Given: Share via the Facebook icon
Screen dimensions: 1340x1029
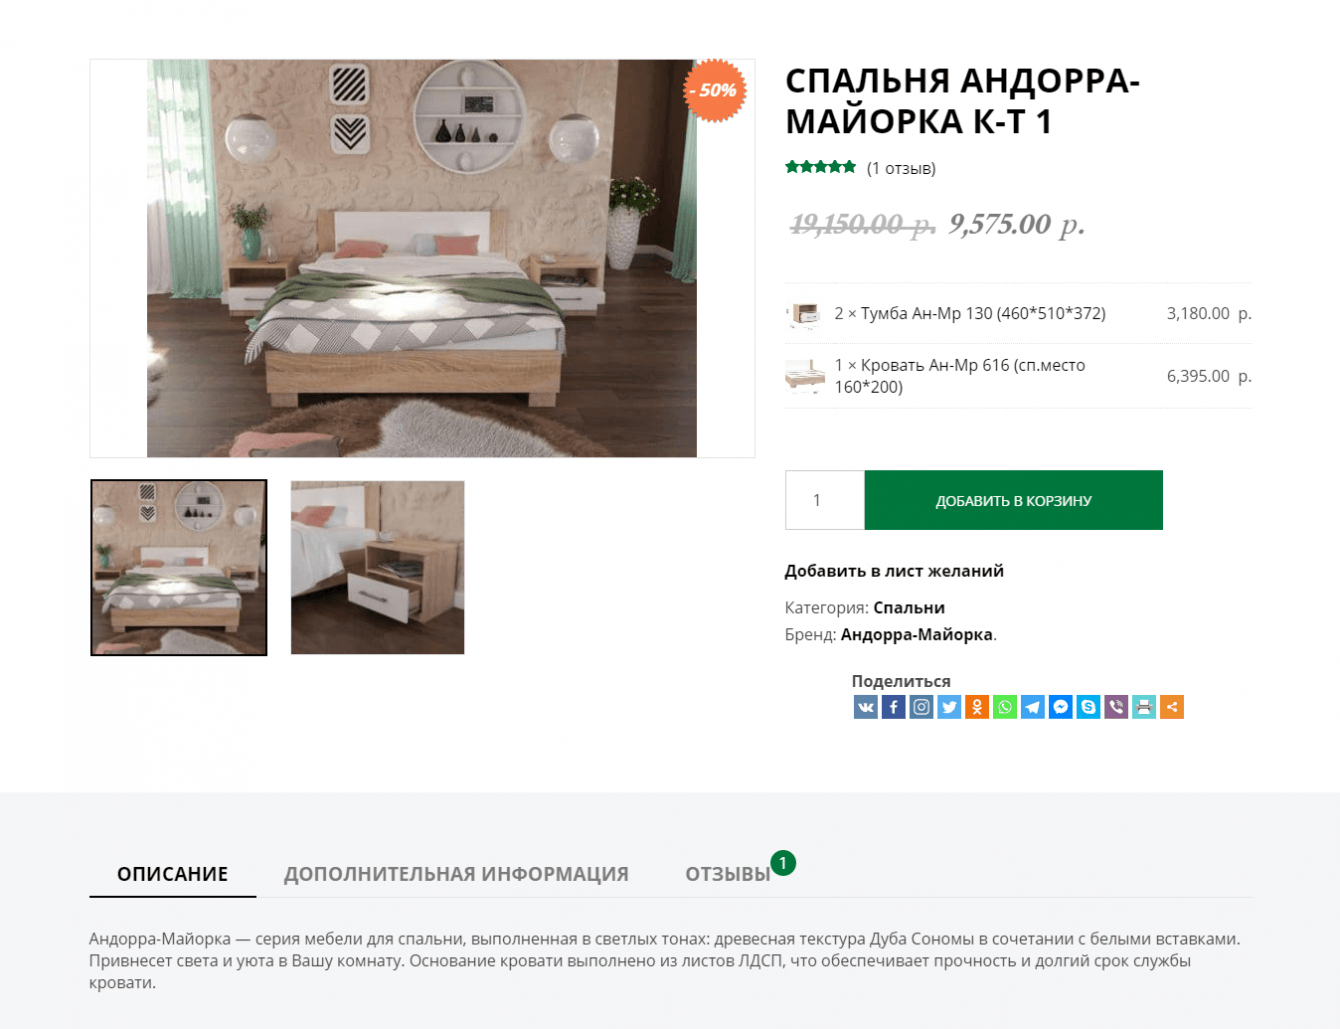Looking at the screenshot, I should coord(893,707).
